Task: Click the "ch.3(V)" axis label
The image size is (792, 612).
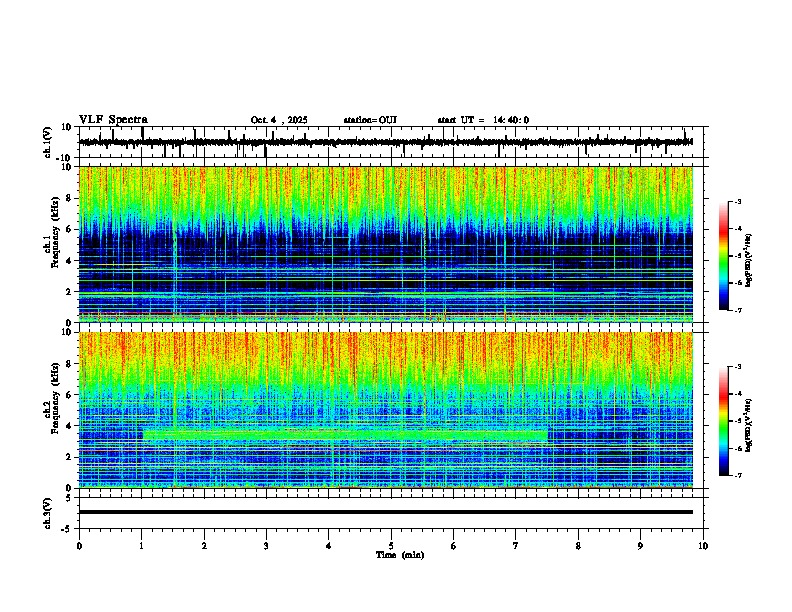Action: point(48,513)
